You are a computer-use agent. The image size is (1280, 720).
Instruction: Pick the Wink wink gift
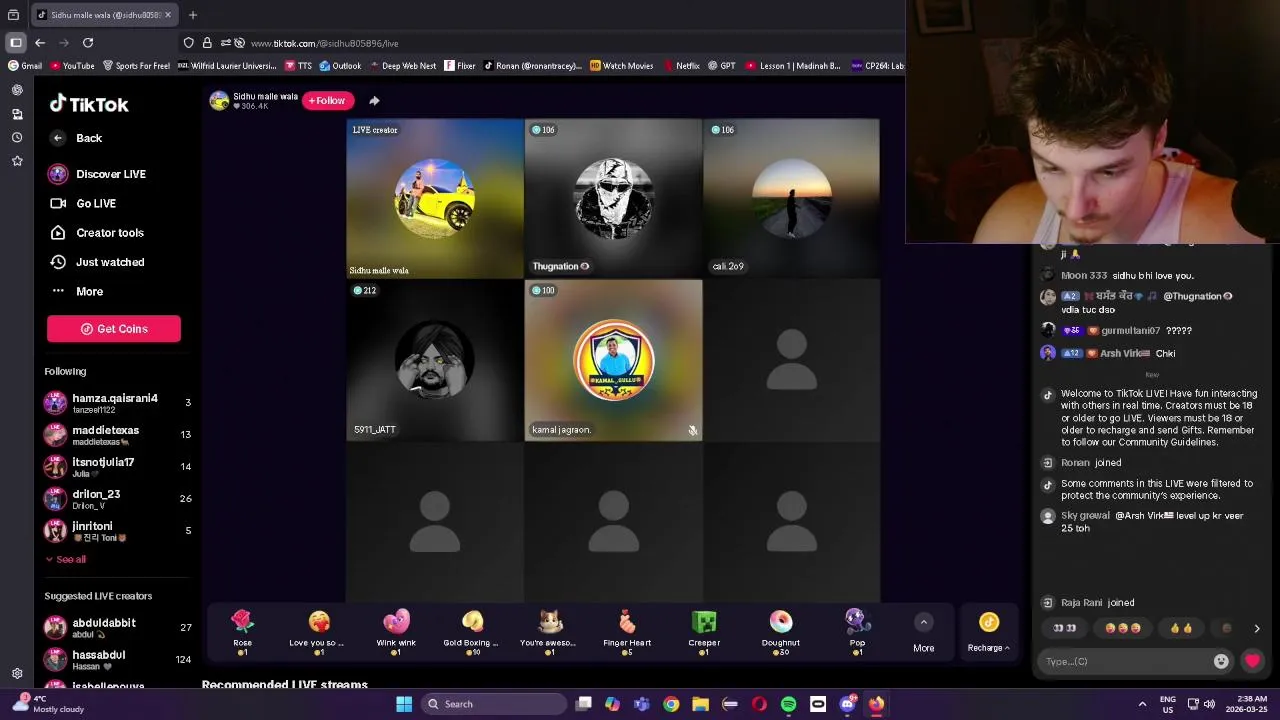[396, 632]
